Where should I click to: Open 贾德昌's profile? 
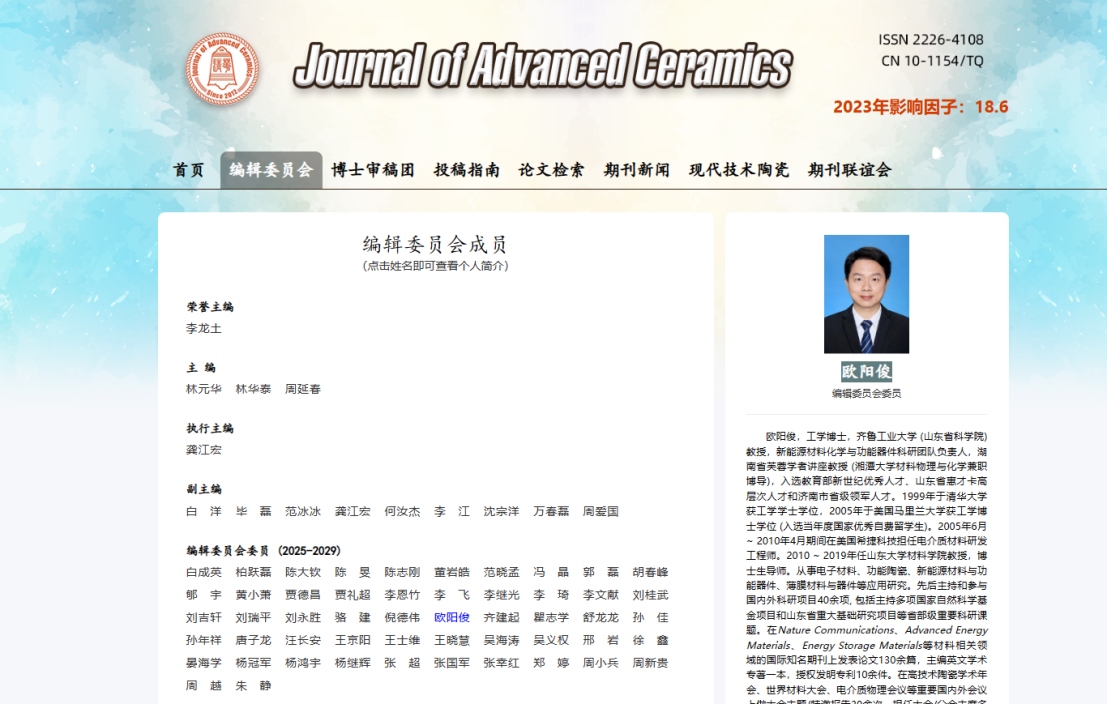pyautogui.click(x=303, y=595)
